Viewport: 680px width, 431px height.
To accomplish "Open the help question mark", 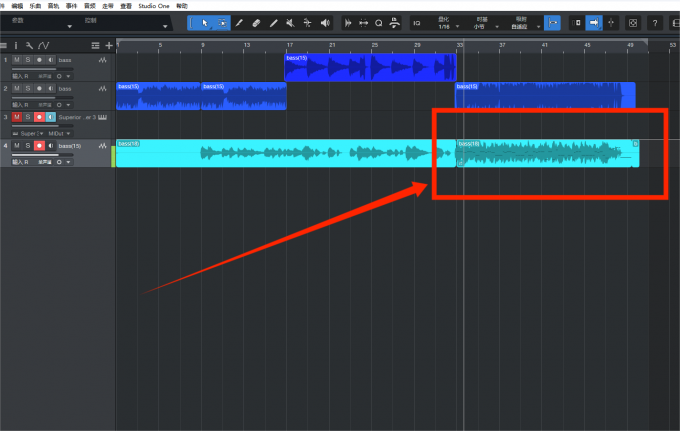I will [x=655, y=23].
